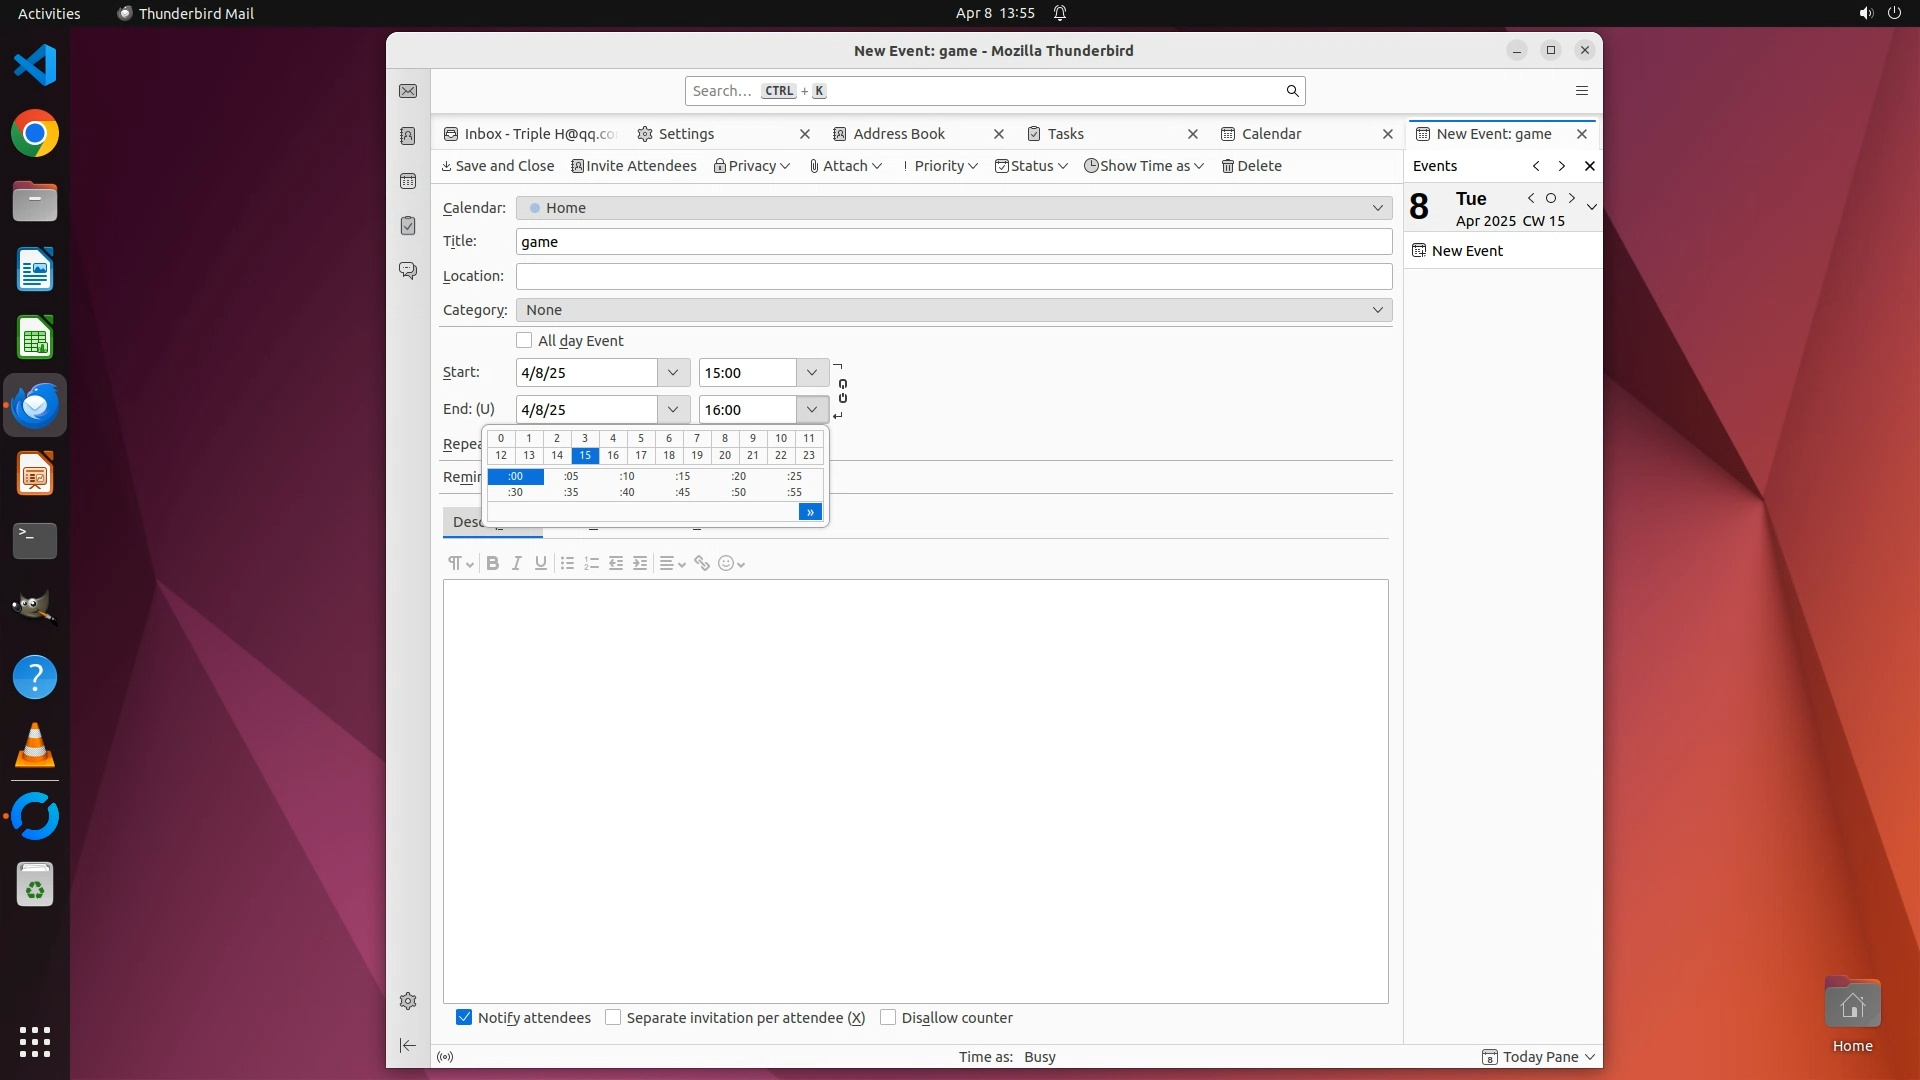This screenshot has width=1920, height=1080.
Task: Apply bulleted list formatting
Action: pyautogui.click(x=567, y=563)
